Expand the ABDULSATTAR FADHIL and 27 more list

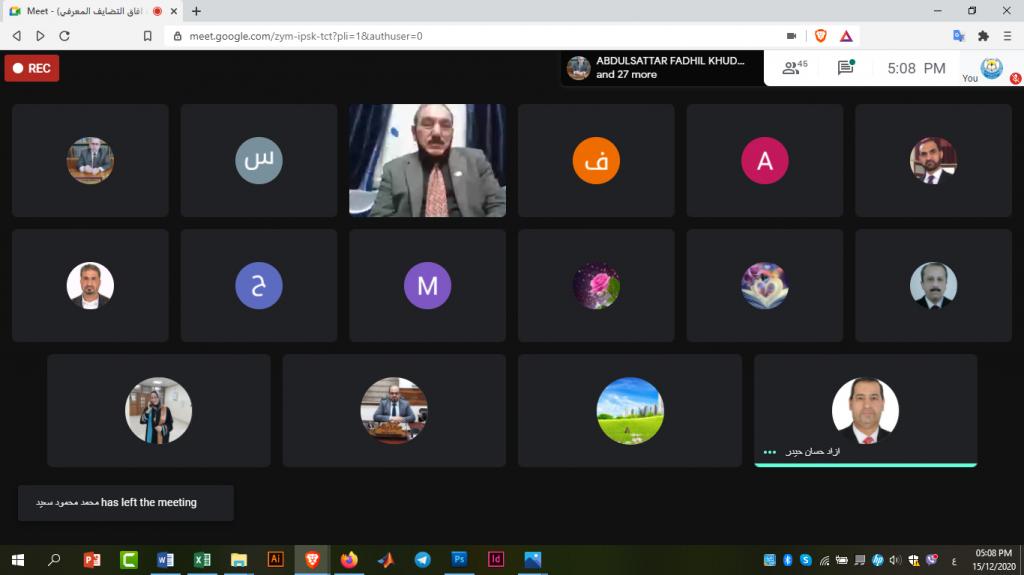660,68
